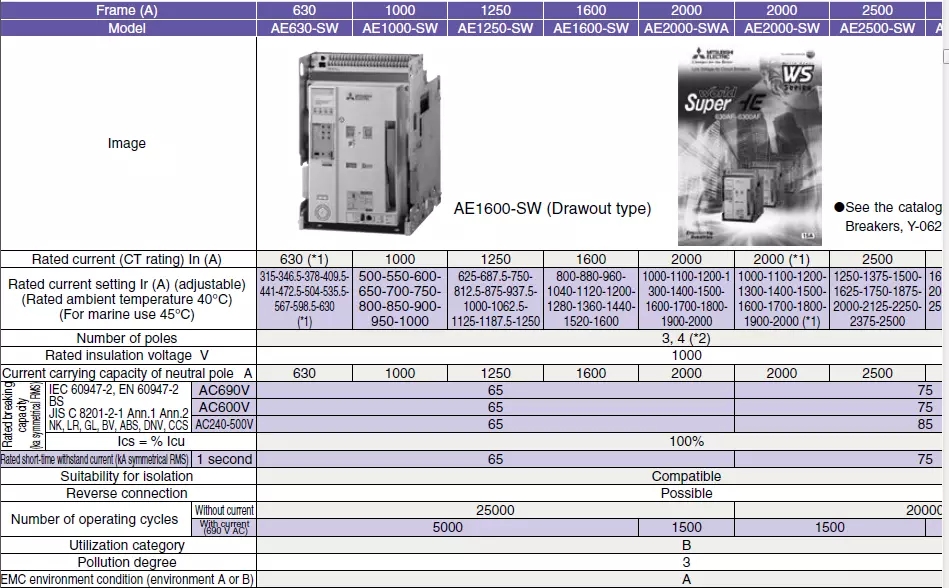Click the rating mark at the catalog's bottom corner
The image size is (949, 588).
click(806, 233)
